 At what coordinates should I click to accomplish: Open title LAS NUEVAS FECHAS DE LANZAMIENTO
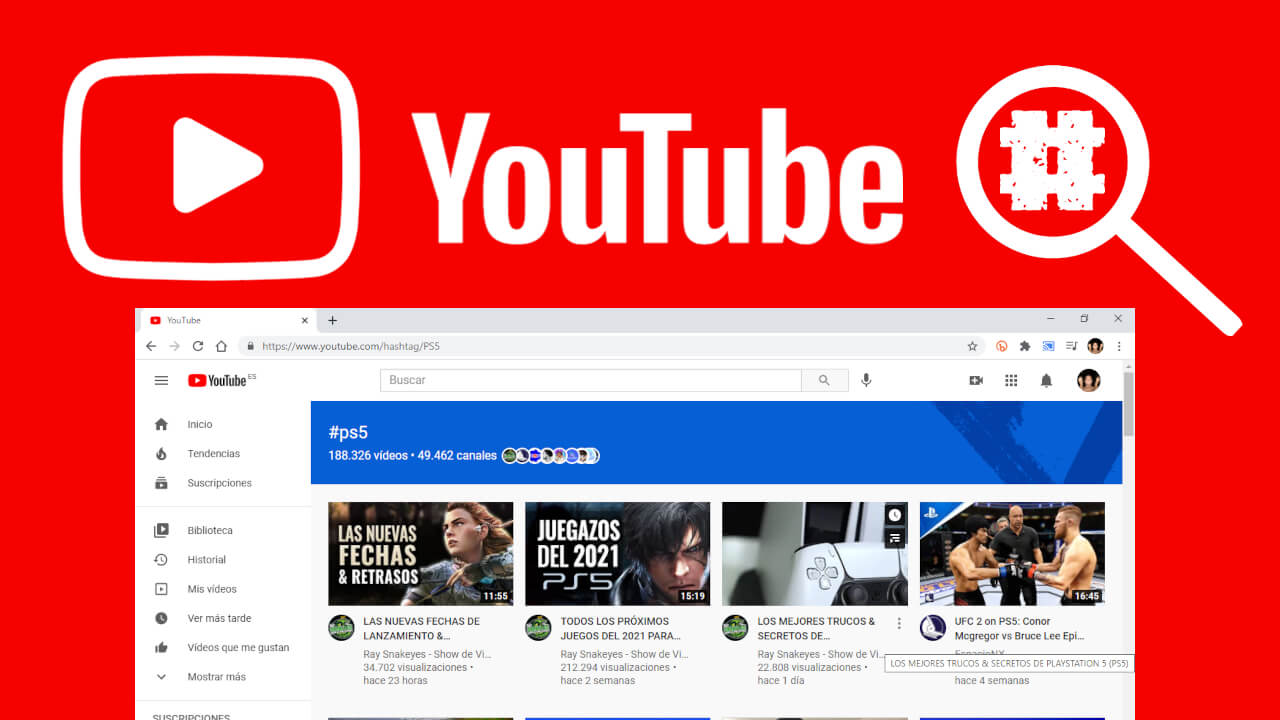point(422,628)
